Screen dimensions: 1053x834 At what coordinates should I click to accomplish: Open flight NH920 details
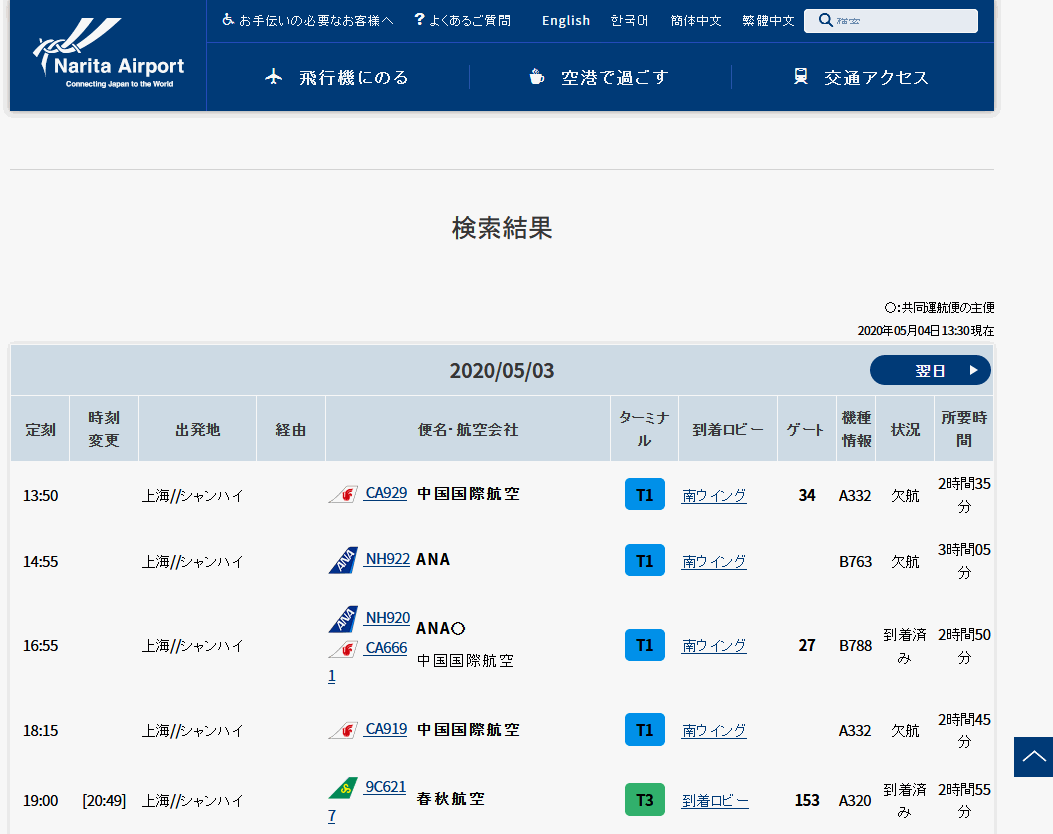tap(387, 618)
